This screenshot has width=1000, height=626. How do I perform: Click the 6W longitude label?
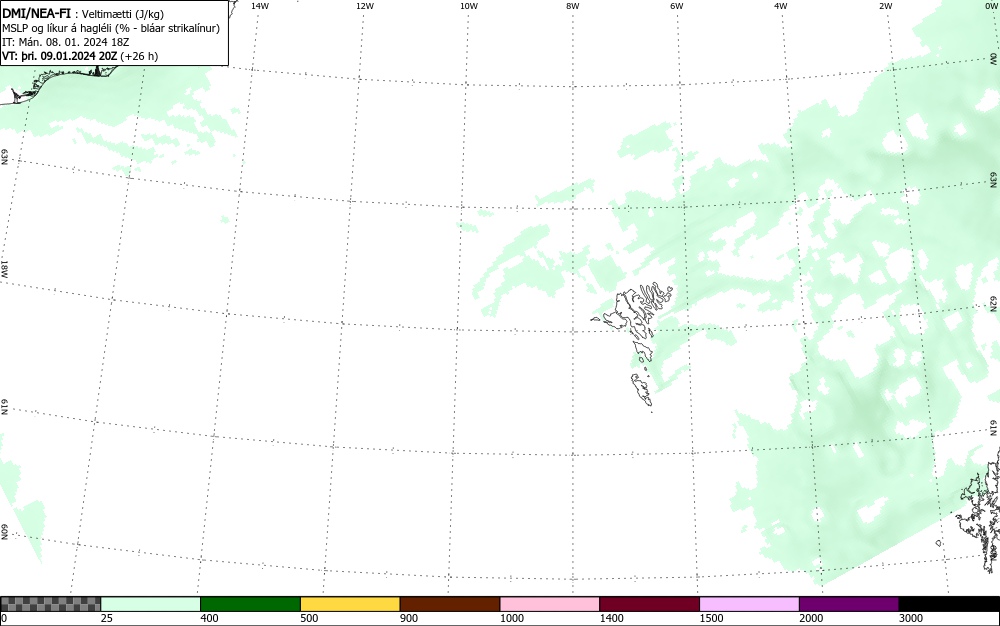coord(677,6)
